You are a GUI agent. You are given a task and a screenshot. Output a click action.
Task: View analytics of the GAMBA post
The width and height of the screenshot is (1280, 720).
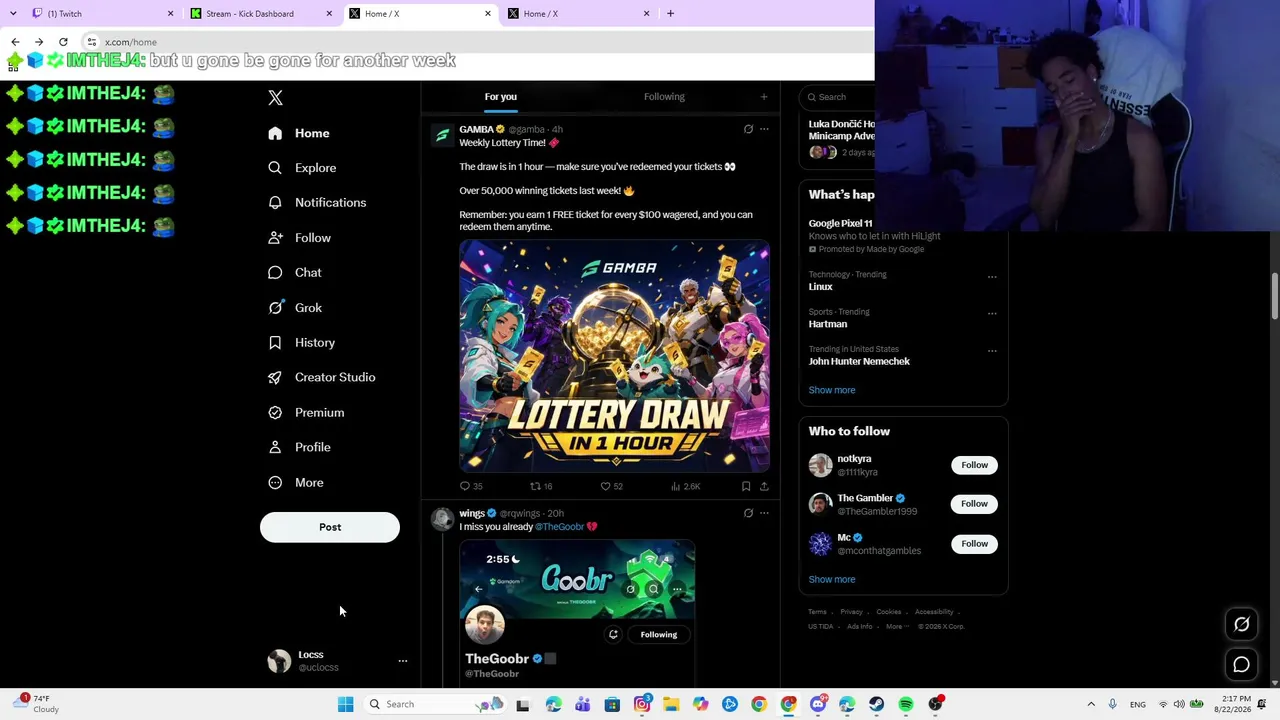[685, 486]
